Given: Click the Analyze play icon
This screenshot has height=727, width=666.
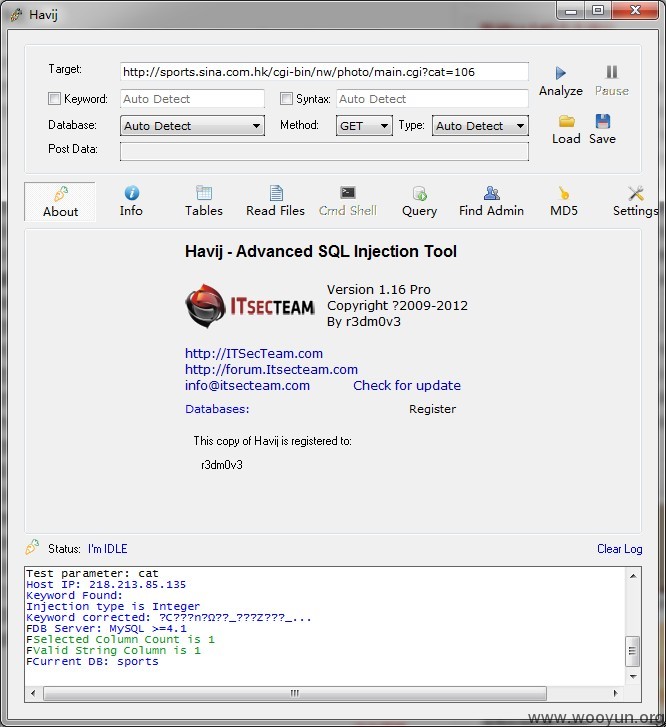Looking at the screenshot, I should [560, 73].
